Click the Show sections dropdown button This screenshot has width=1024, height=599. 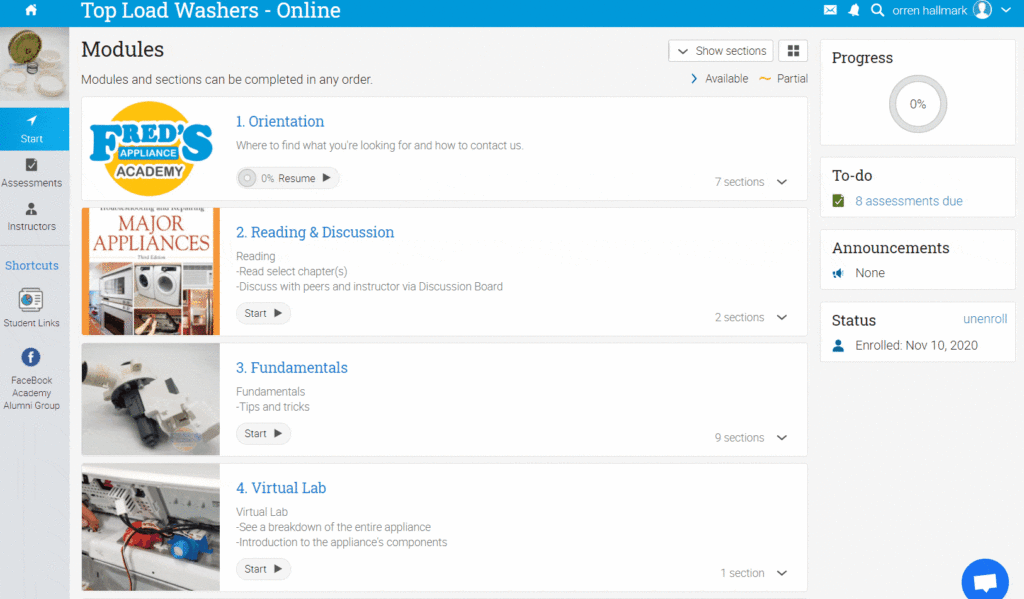click(721, 51)
